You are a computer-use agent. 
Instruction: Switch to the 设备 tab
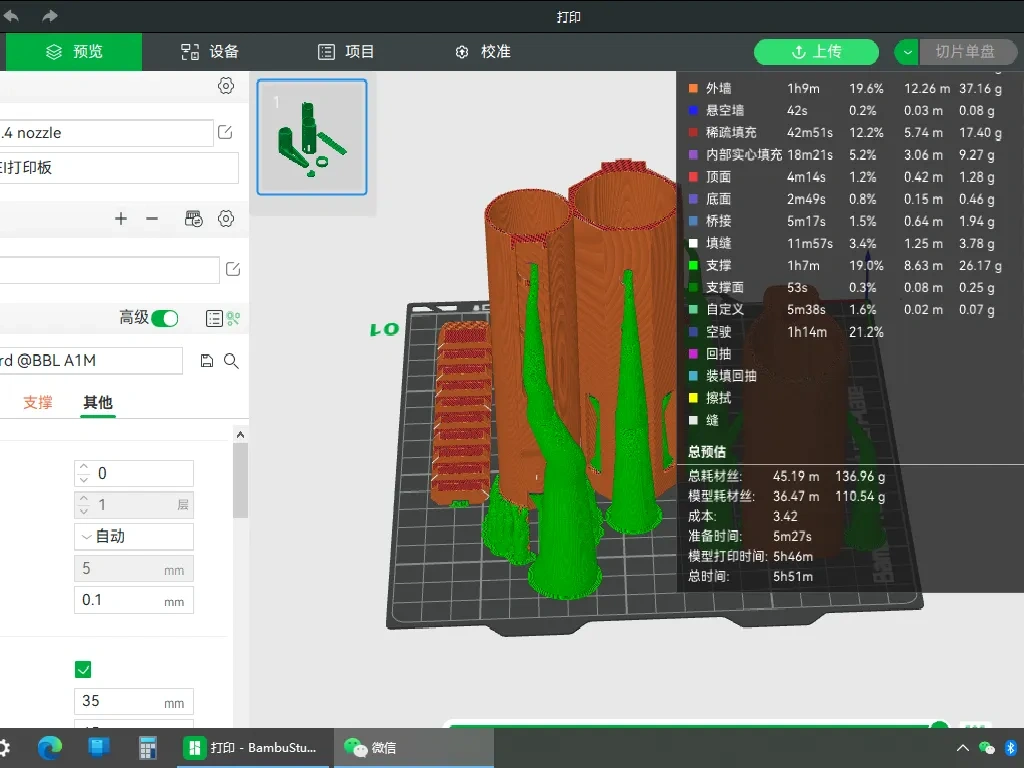209,52
